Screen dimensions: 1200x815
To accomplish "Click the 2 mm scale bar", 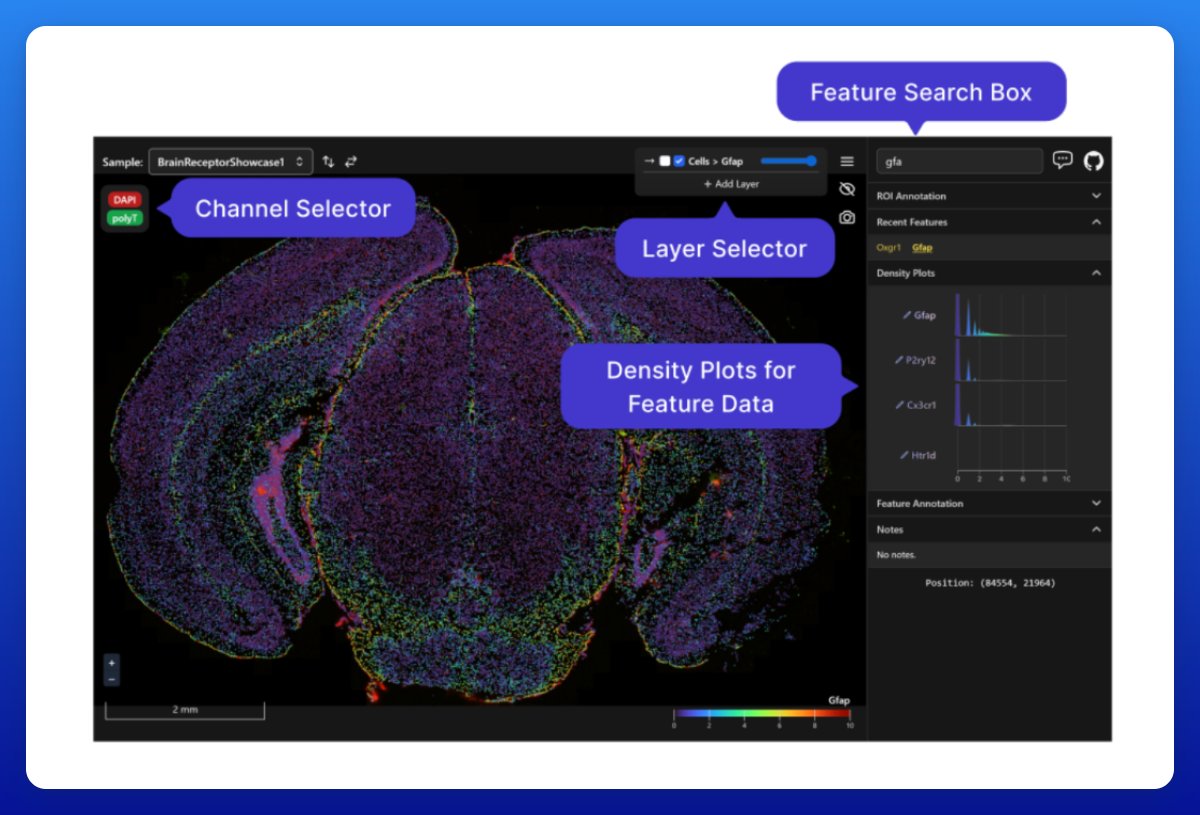I will pyautogui.click(x=185, y=710).
